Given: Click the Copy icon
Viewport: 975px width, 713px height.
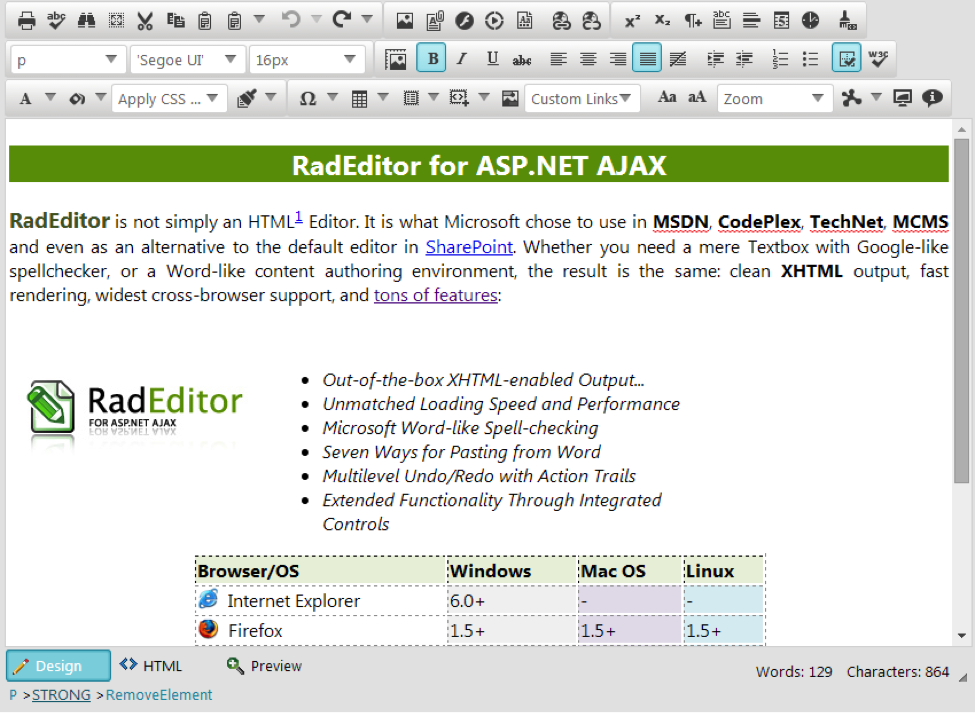Looking at the screenshot, I should pyautogui.click(x=175, y=21).
